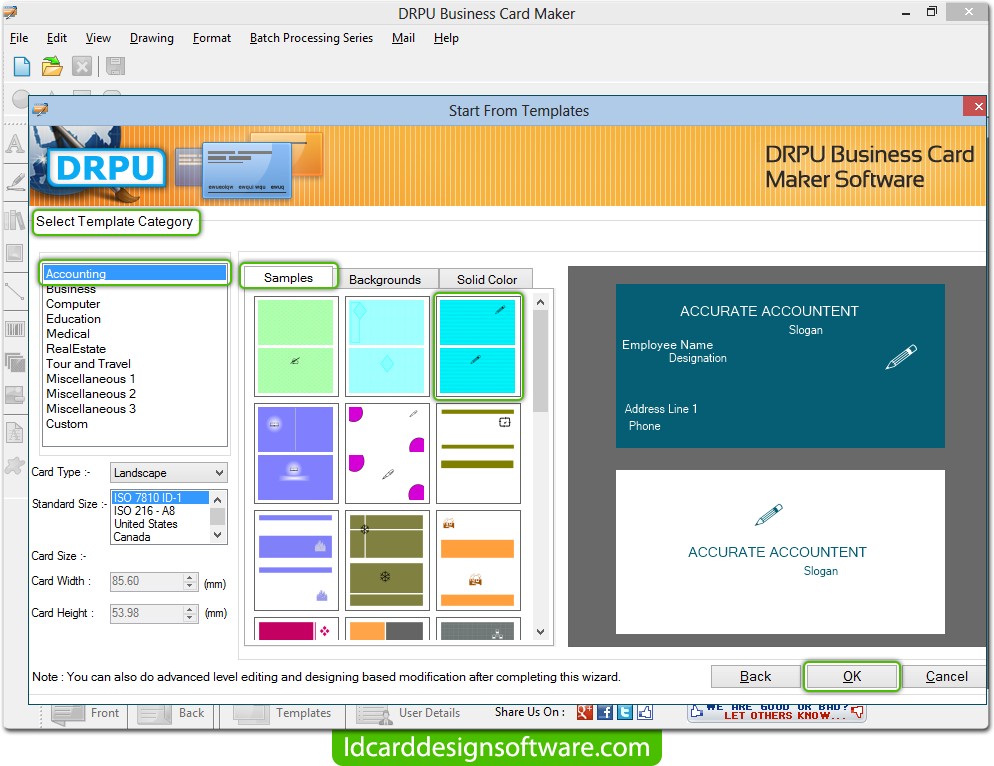
Task: Click the Card Width input field
Action: 148,581
